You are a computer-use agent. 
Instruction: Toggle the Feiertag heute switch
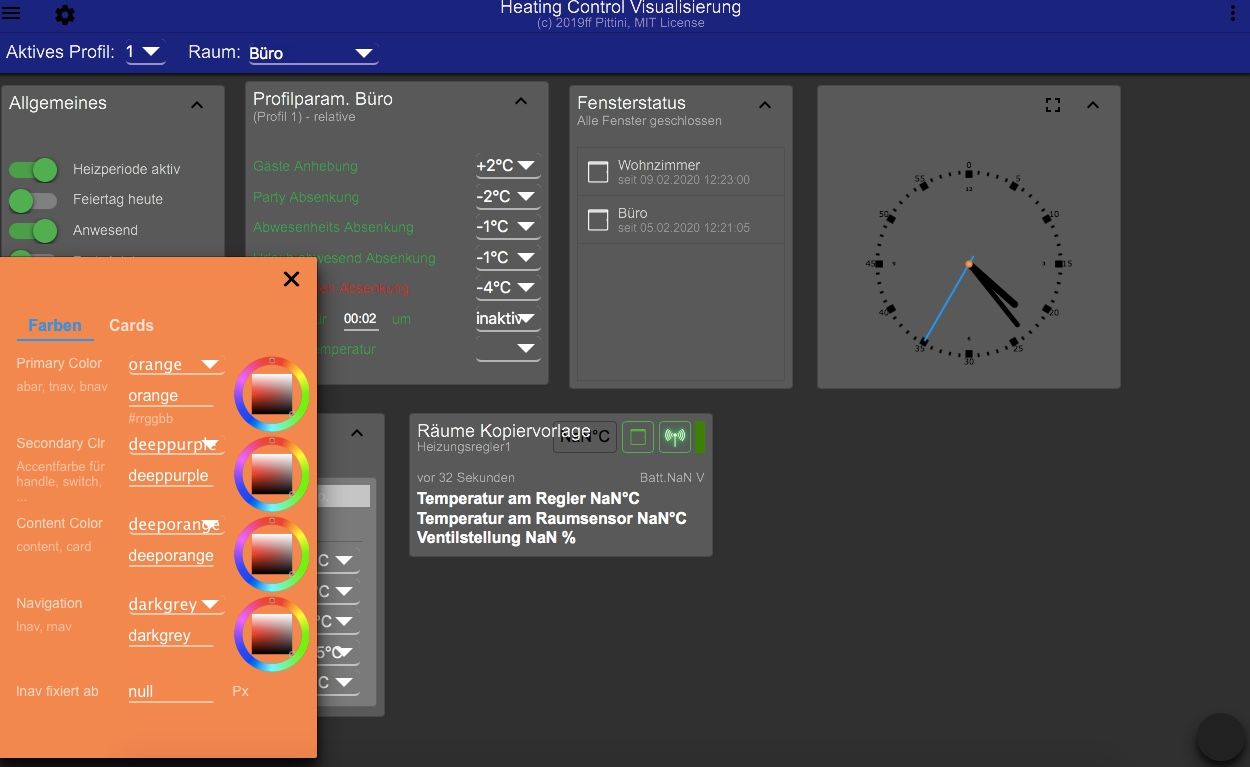pos(33,200)
